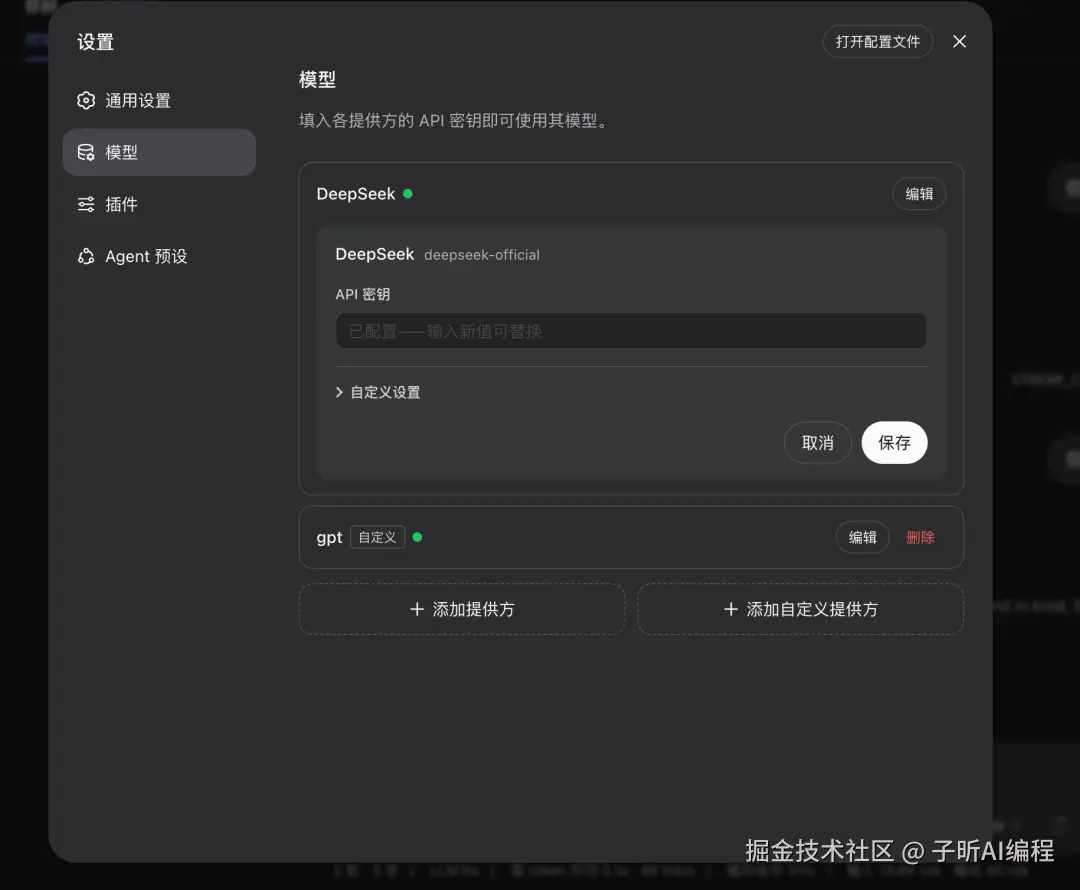Click 编辑 button for gpt provider
Image resolution: width=1080 pixels, height=890 pixels.
point(862,537)
